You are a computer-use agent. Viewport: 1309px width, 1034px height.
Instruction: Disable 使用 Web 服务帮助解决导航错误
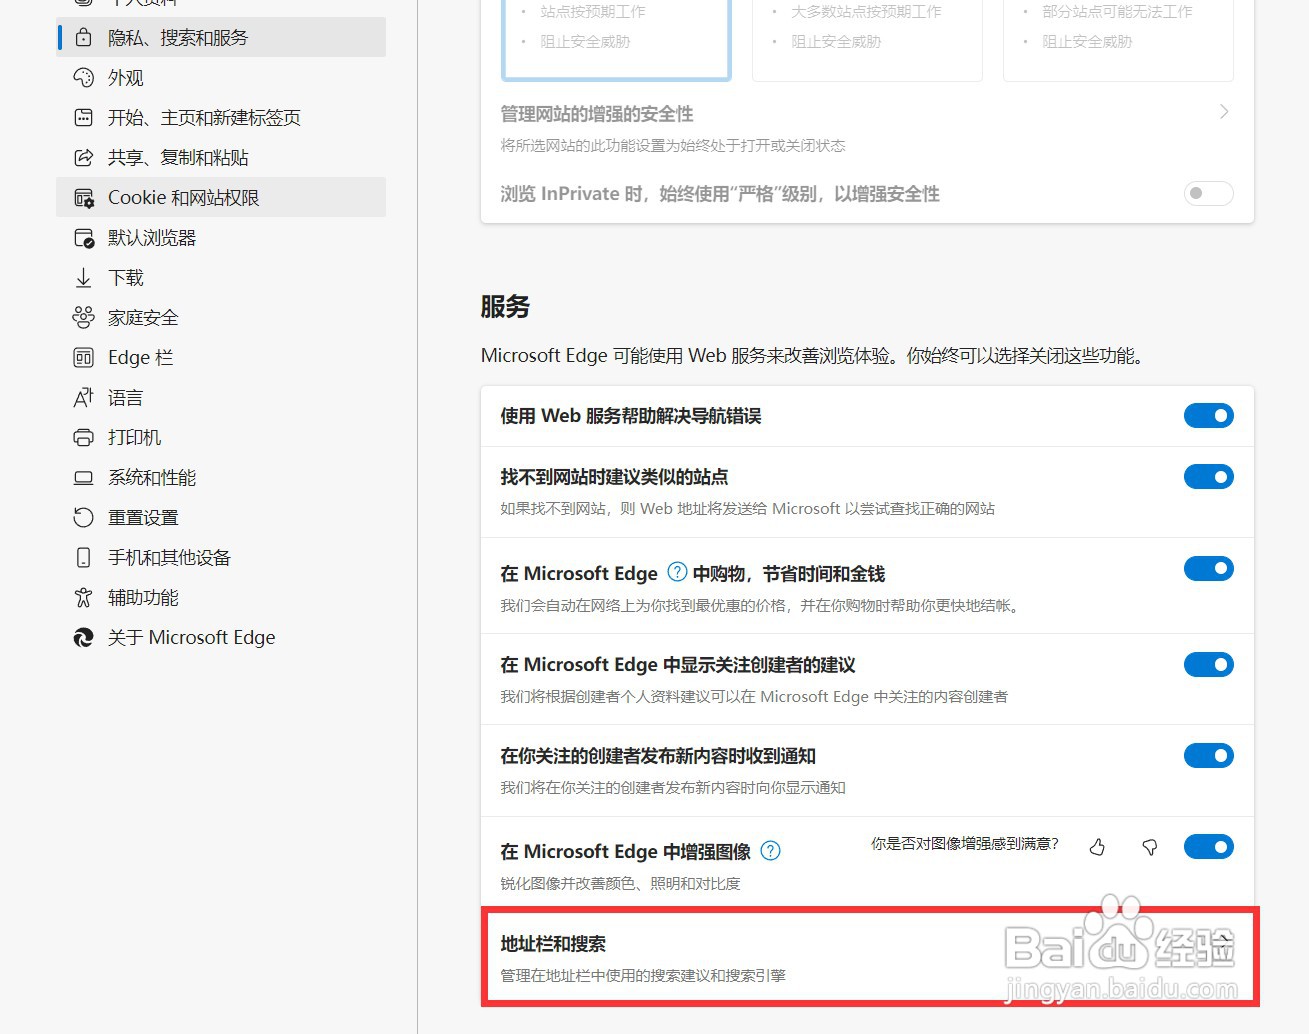(1208, 415)
